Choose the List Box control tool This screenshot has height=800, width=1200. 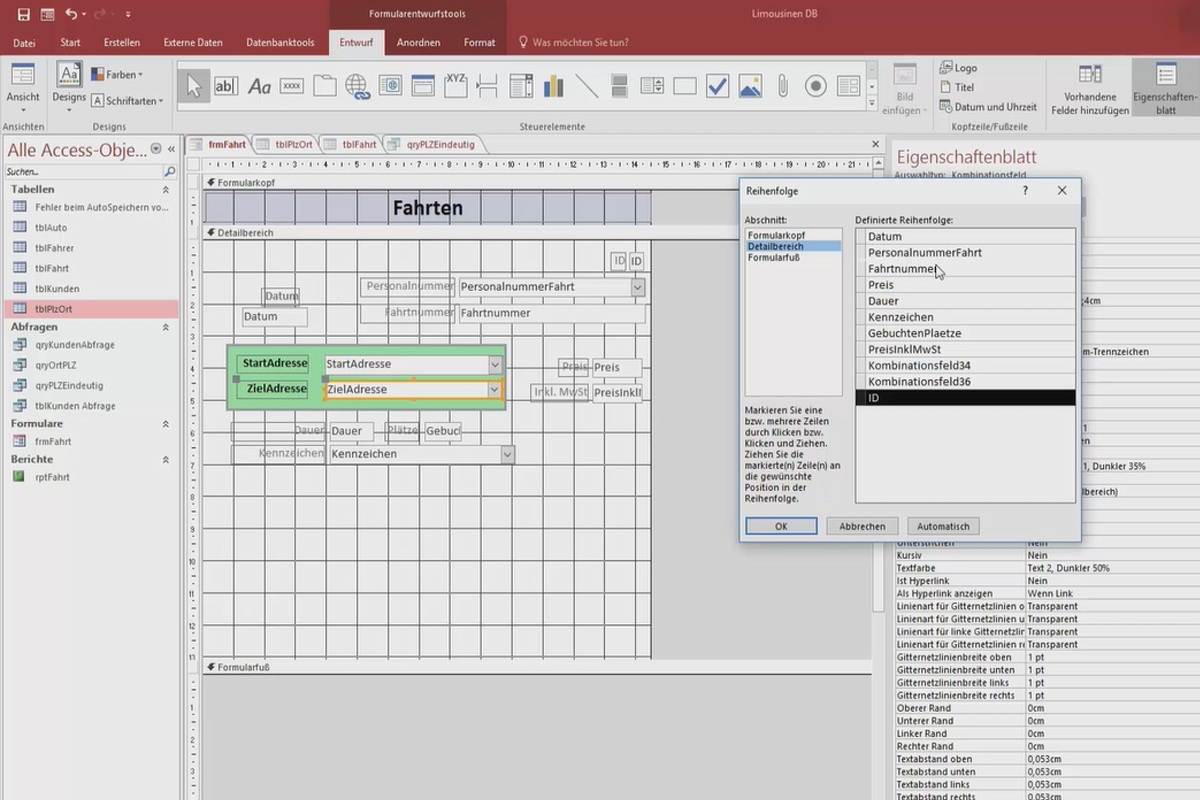pos(652,87)
